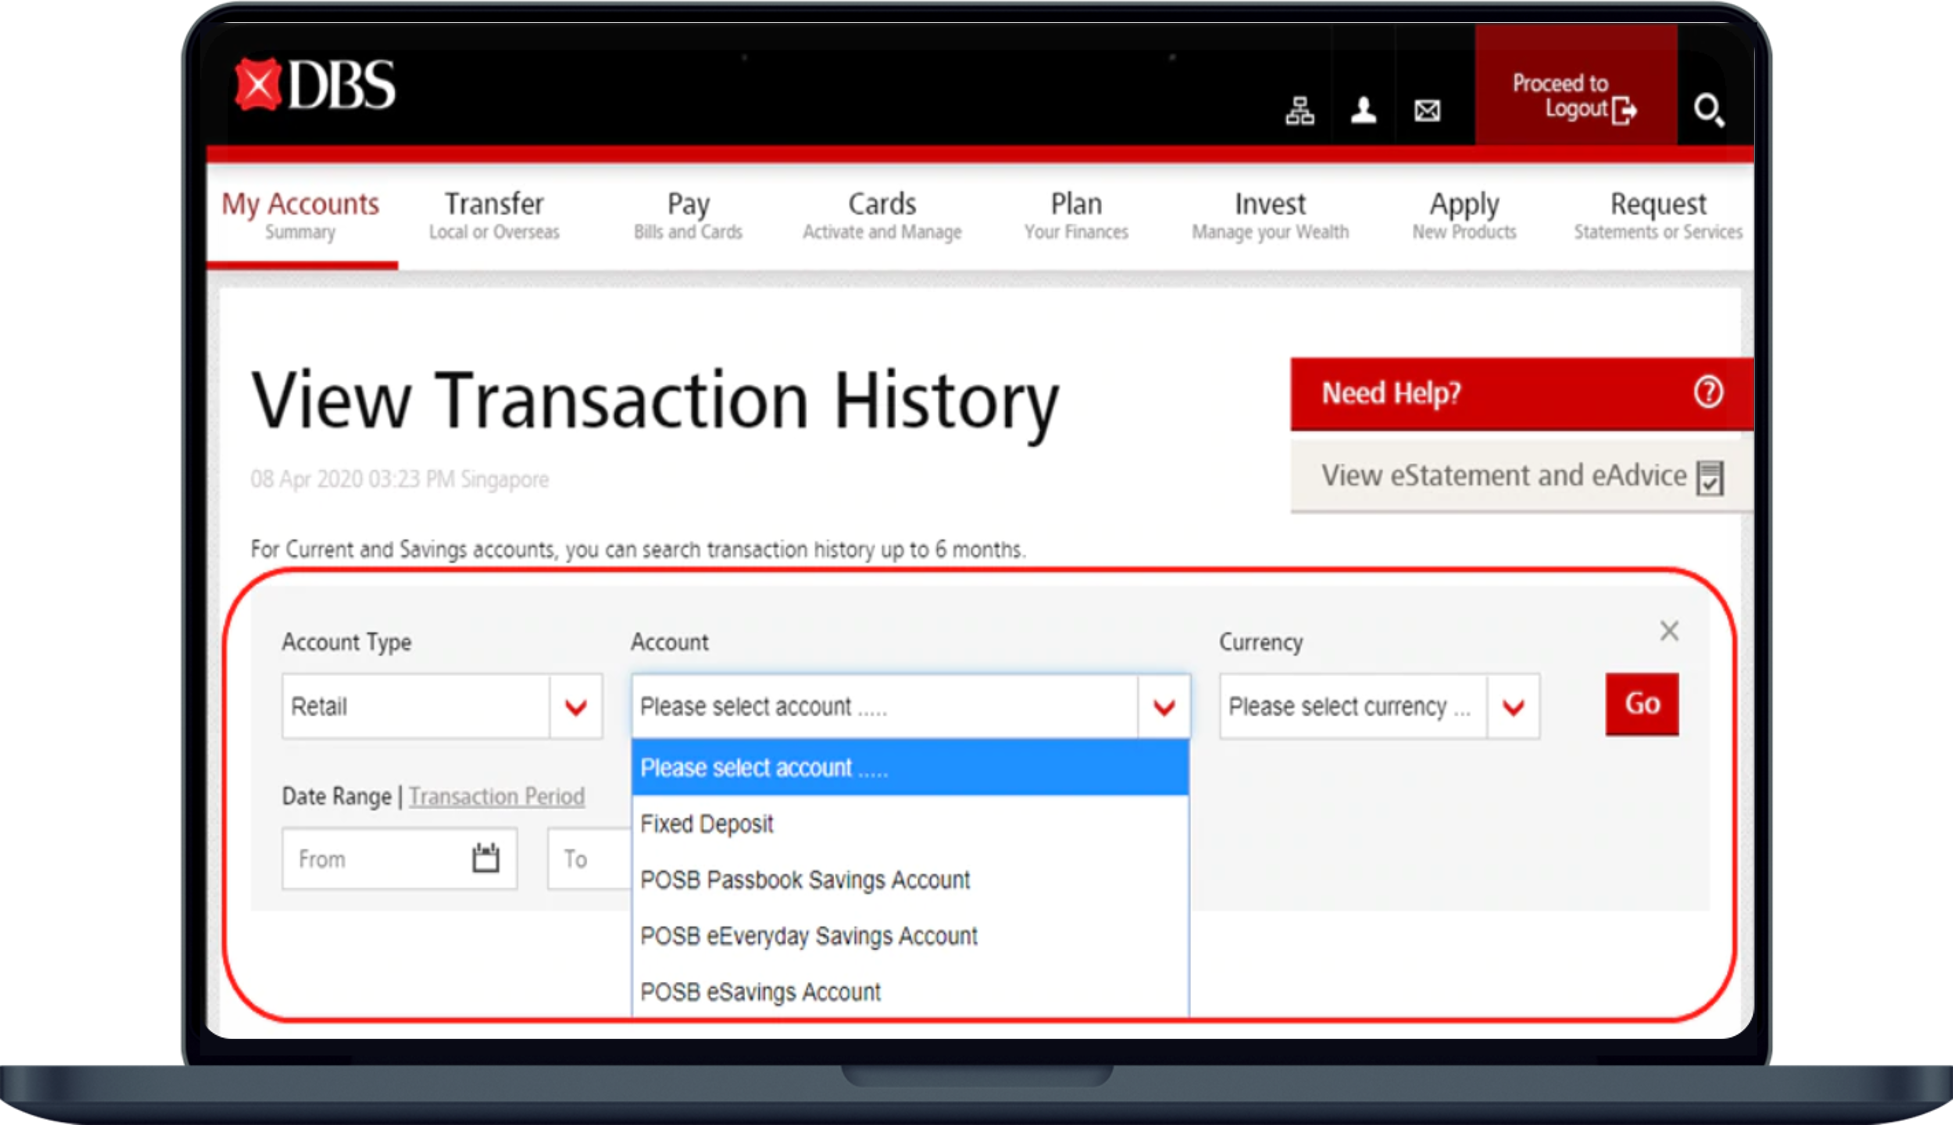Click the Transaction Period link

(496, 797)
